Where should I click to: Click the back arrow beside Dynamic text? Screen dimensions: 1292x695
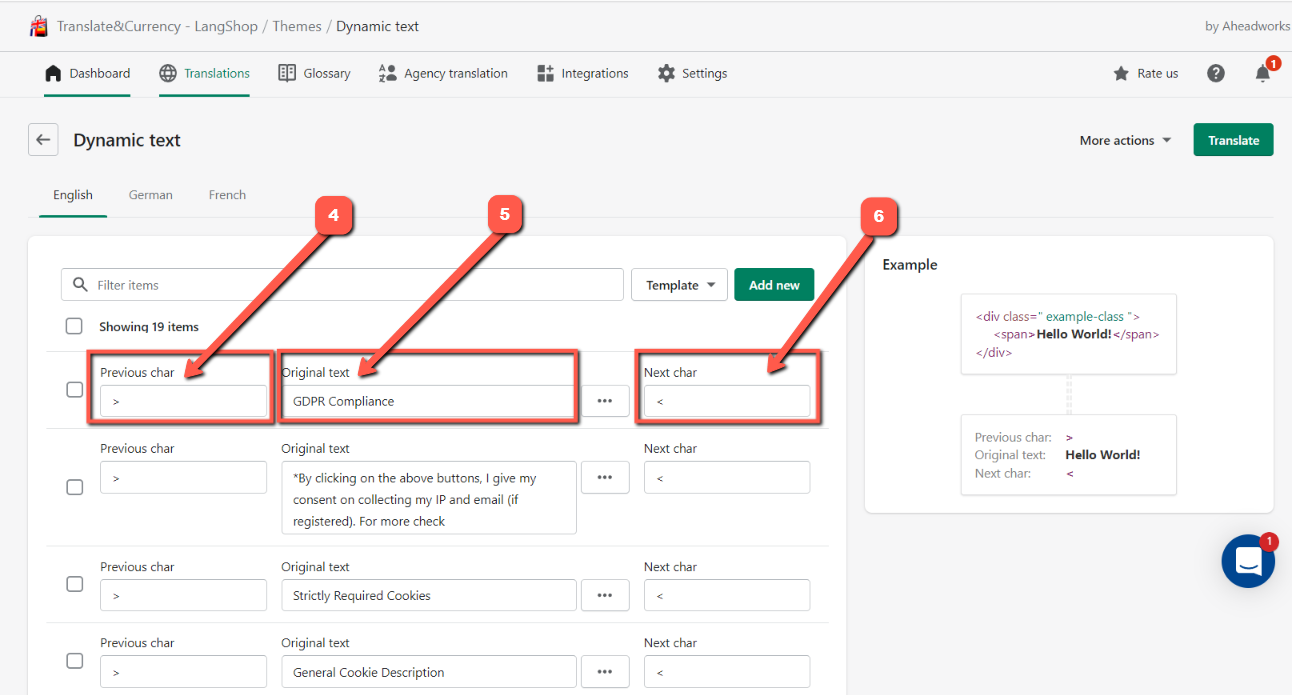(x=42, y=140)
